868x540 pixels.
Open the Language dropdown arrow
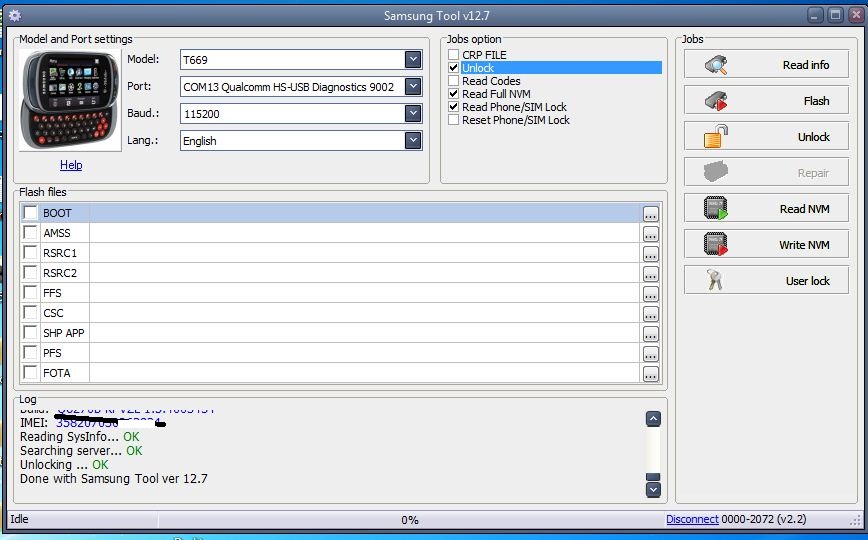pyautogui.click(x=412, y=141)
